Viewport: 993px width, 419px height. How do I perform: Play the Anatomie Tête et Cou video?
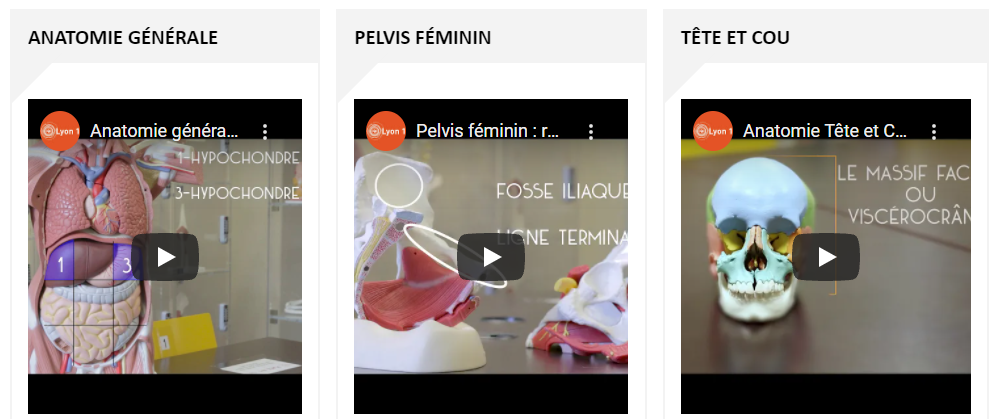coord(826,257)
